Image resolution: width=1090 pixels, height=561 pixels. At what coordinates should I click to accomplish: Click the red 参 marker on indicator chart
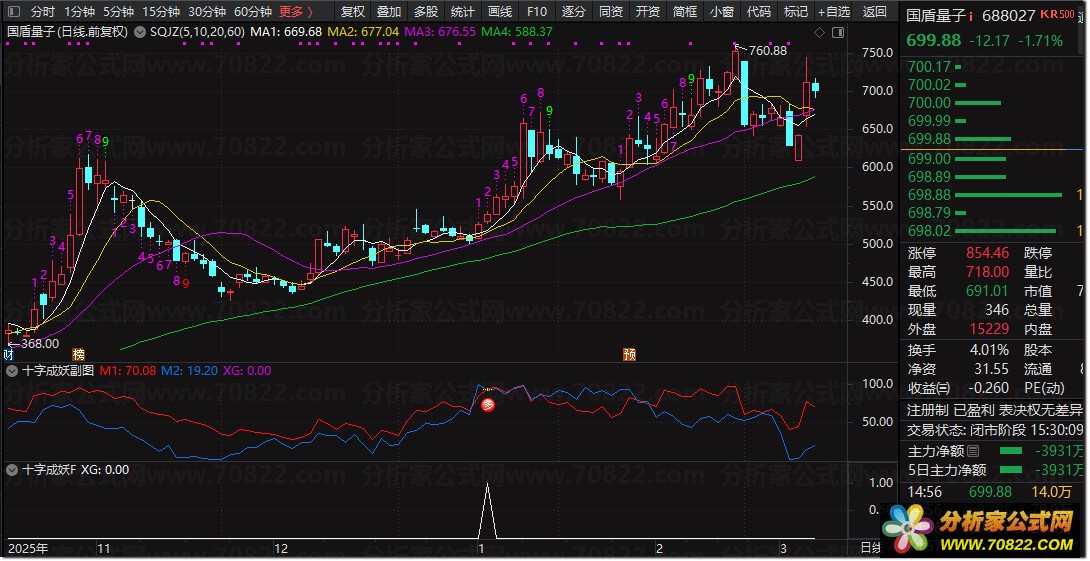click(489, 405)
